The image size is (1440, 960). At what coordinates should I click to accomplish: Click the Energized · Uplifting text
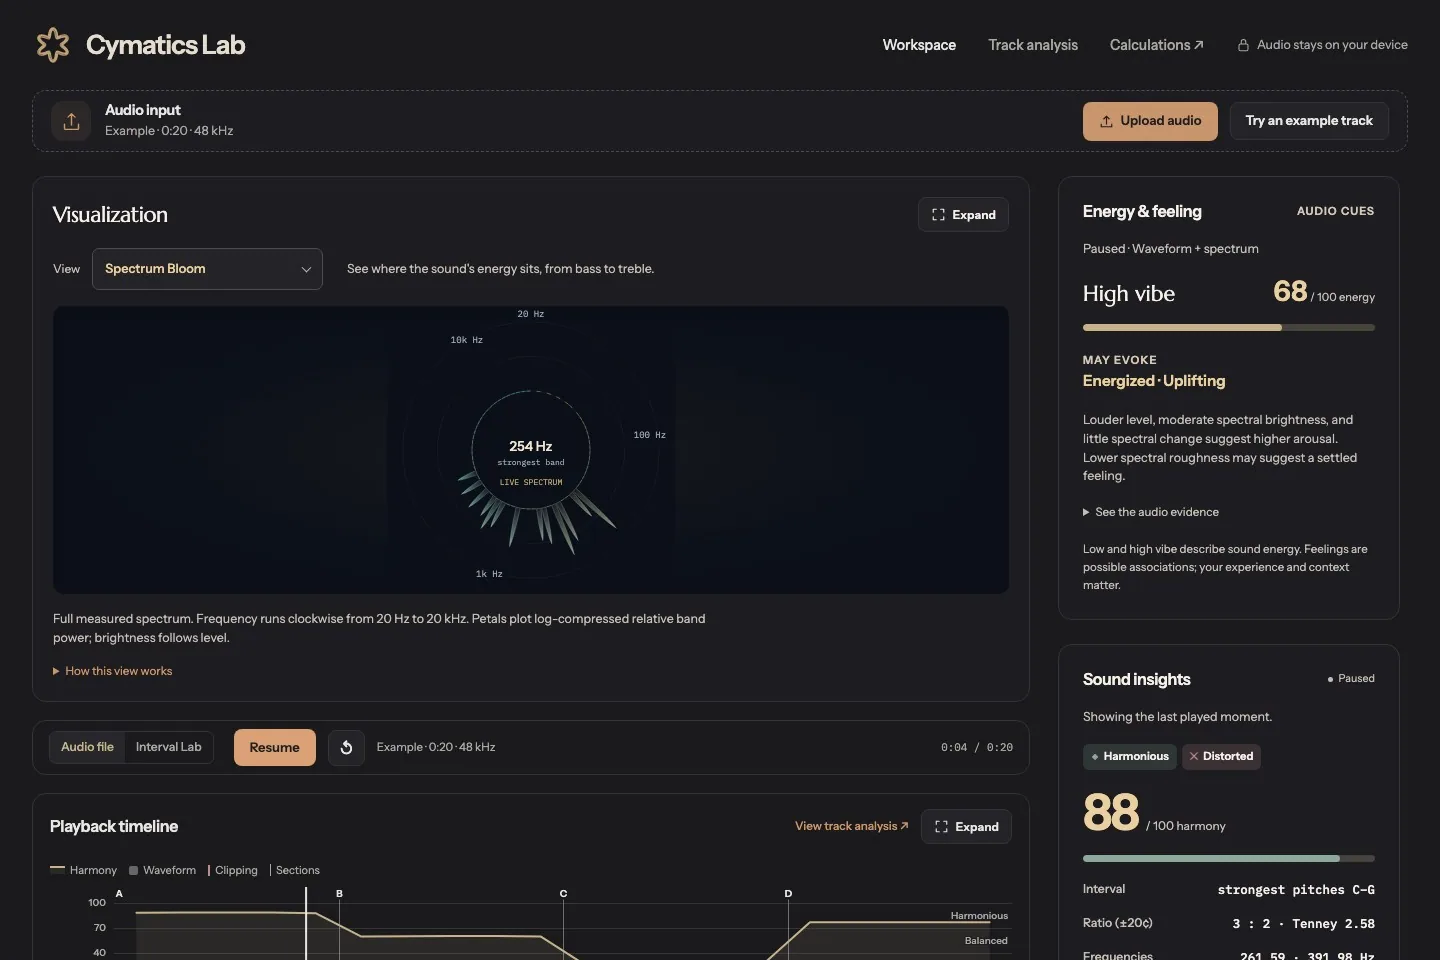coord(1153,381)
